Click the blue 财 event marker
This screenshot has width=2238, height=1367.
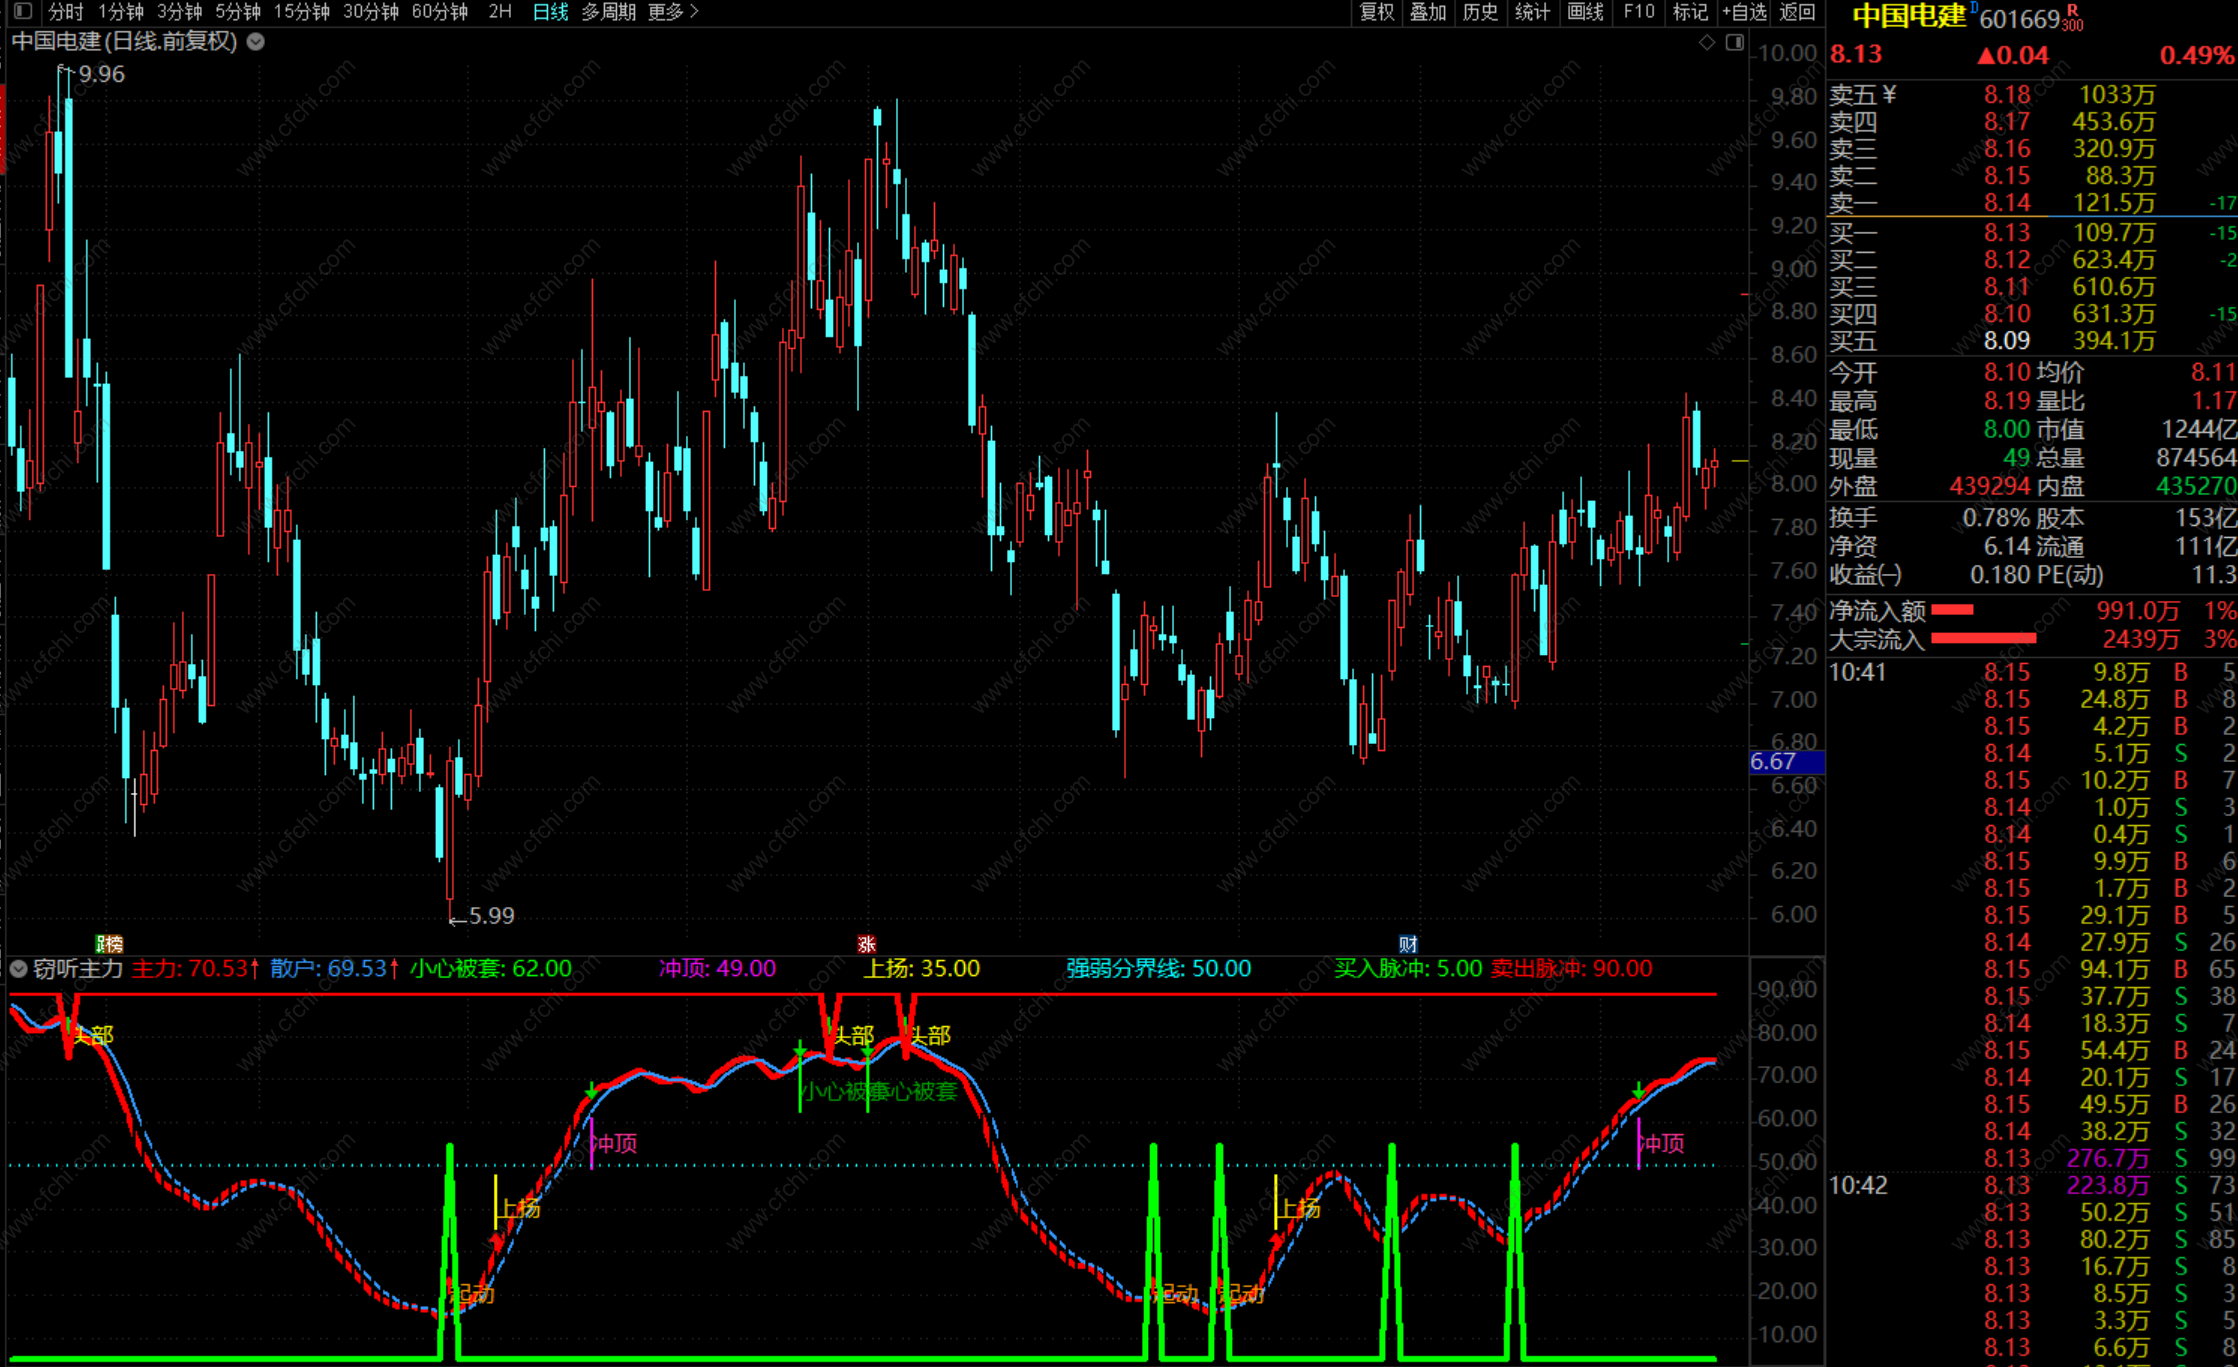tap(1408, 944)
